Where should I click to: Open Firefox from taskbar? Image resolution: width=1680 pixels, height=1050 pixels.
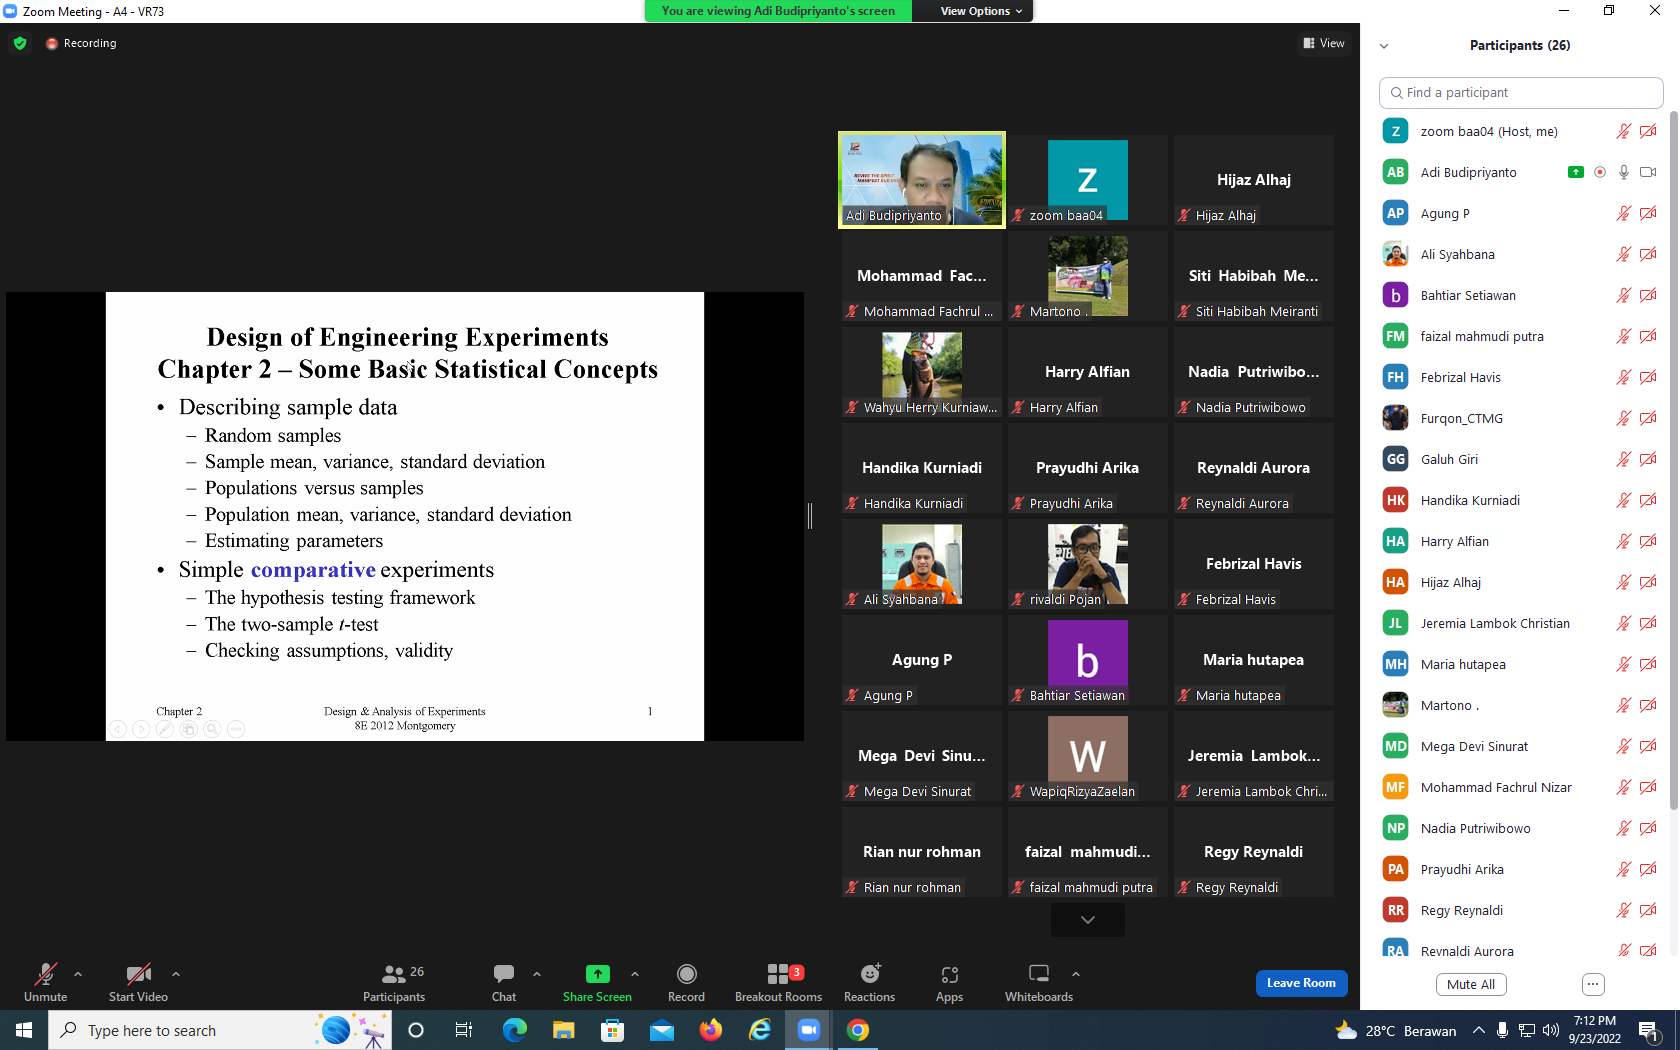tap(710, 1030)
